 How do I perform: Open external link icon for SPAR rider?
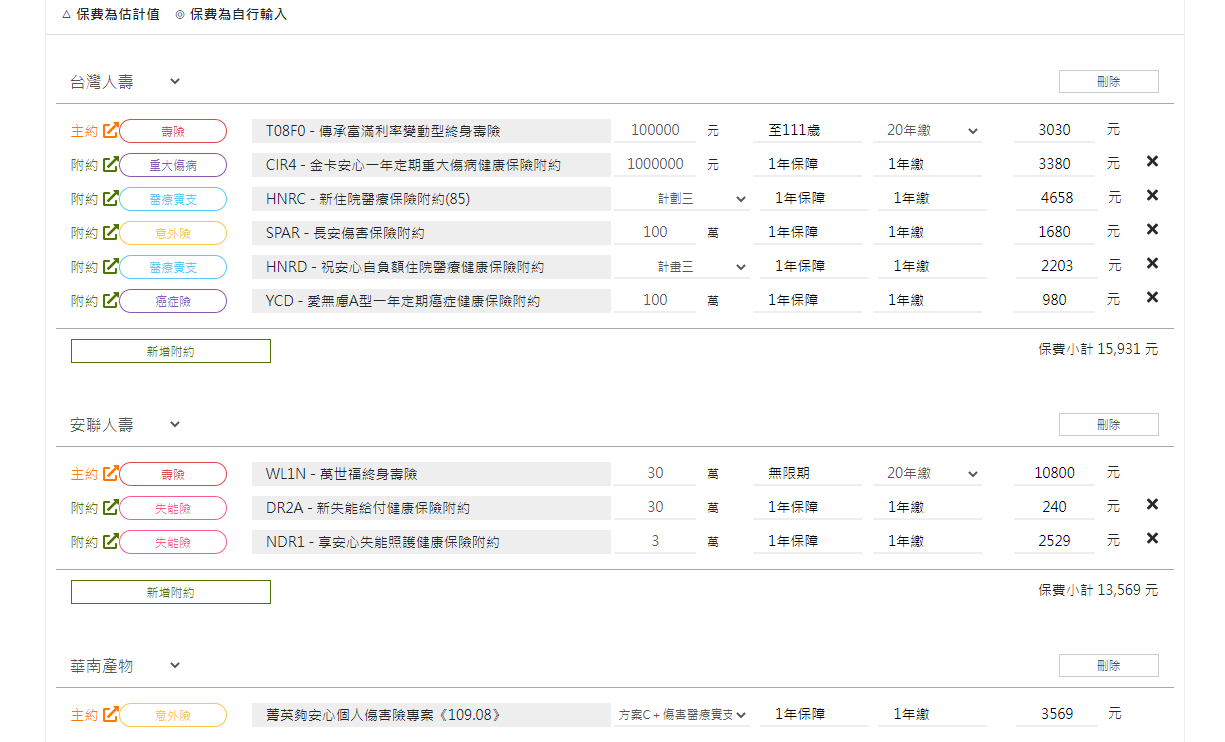tap(111, 232)
